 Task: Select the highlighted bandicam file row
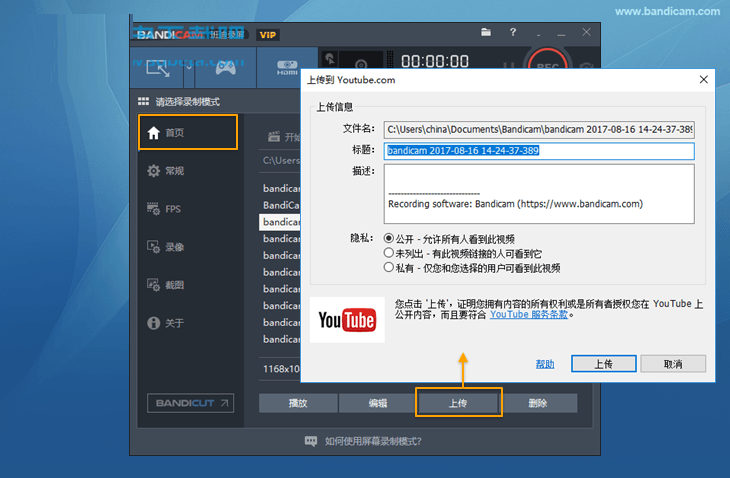[x=280, y=222]
